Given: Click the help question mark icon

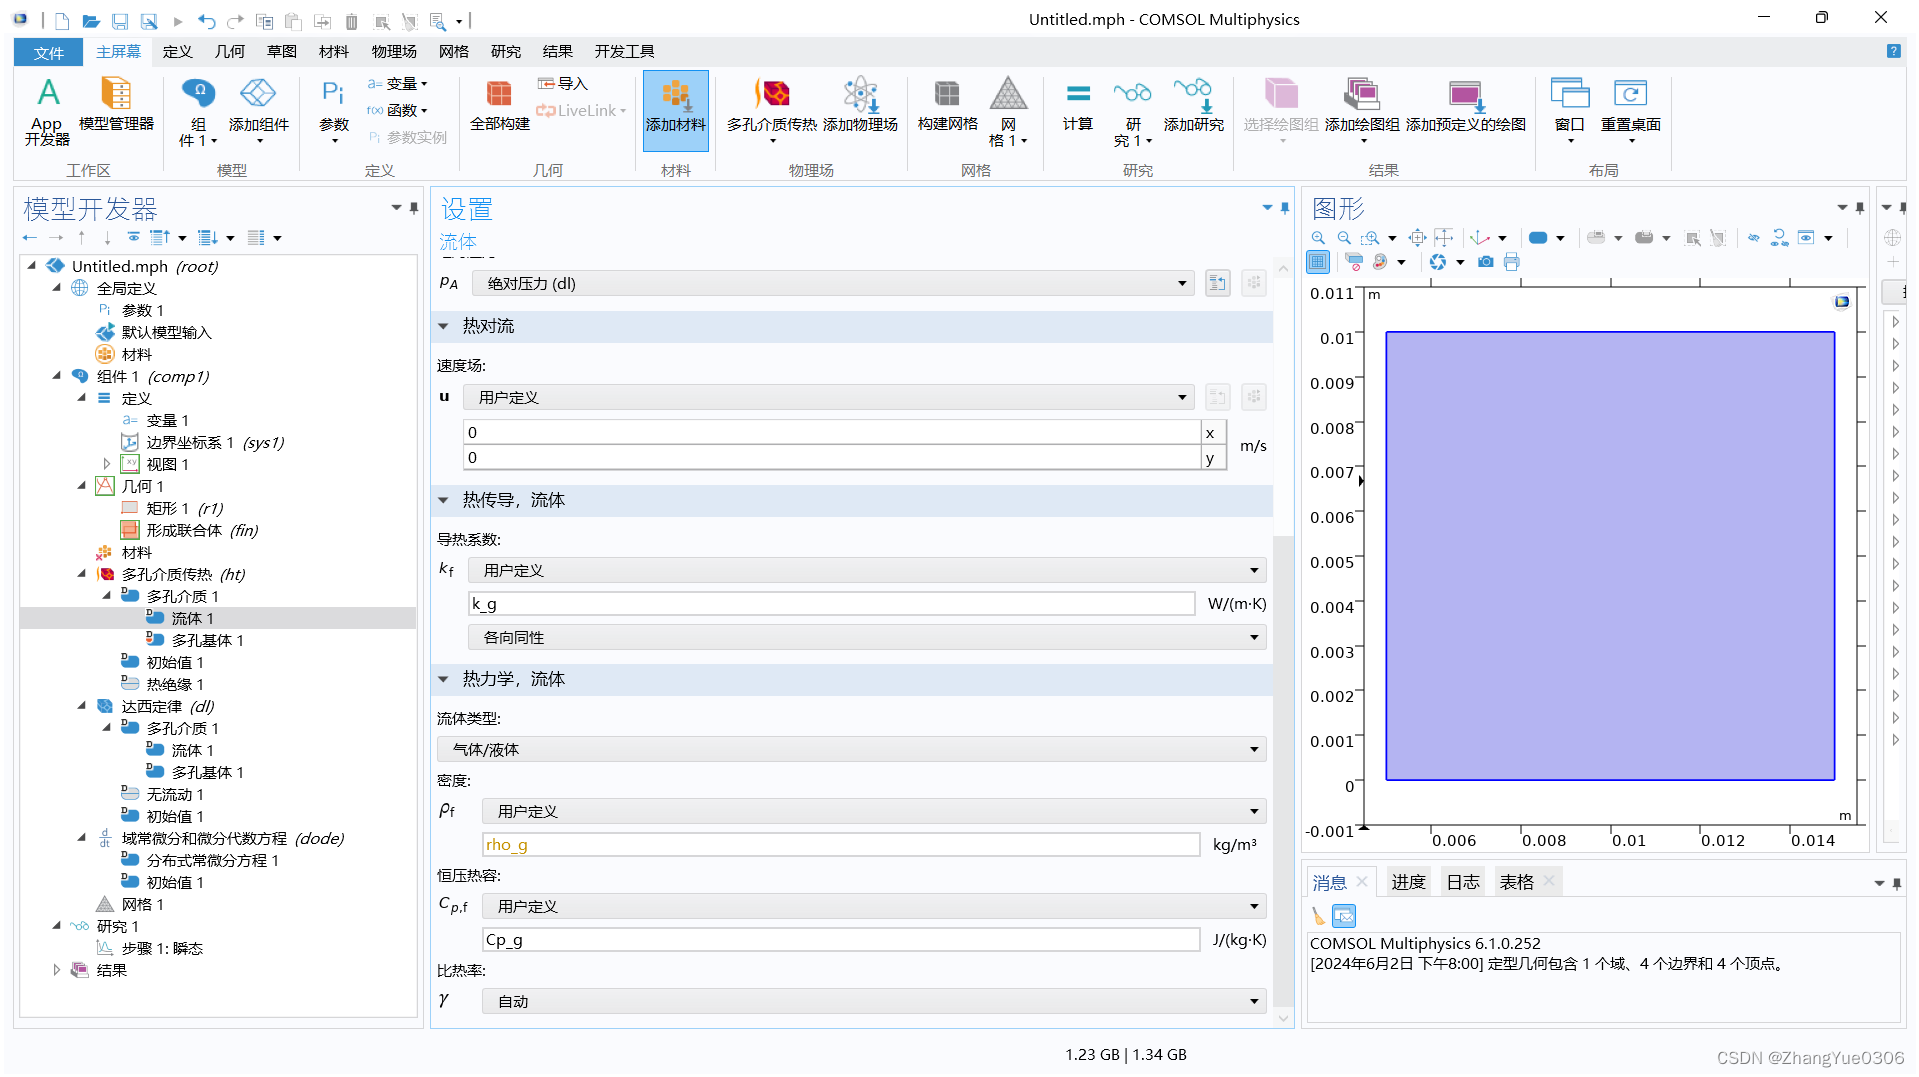Looking at the screenshot, I should point(1893,51).
